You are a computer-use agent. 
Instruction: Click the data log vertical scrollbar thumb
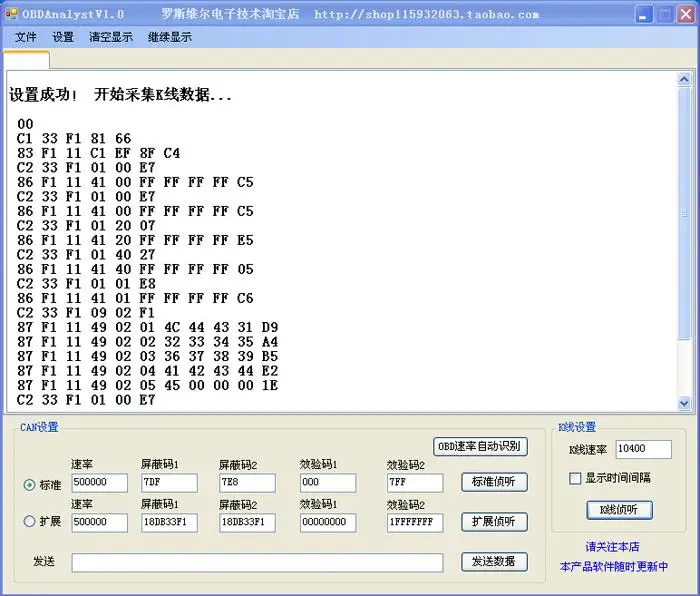coord(683,213)
